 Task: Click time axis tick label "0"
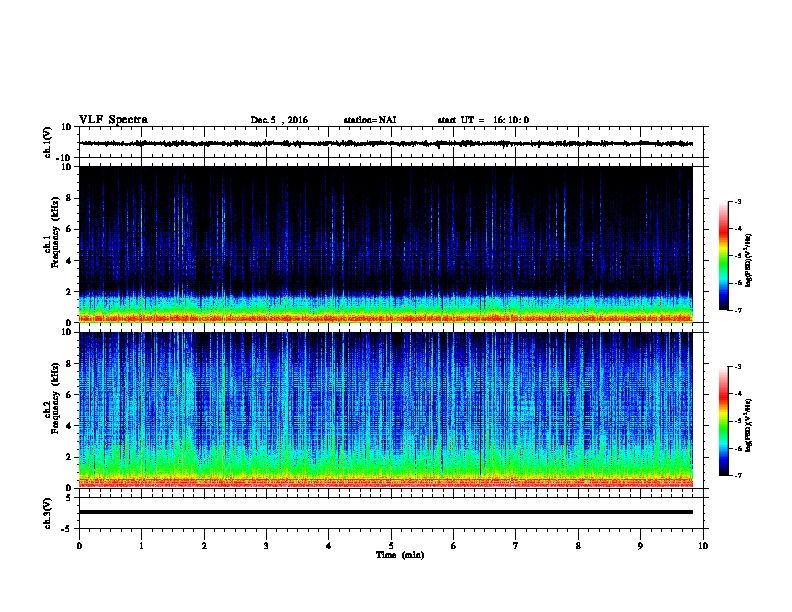pyautogui.click(x=79, y=545)
